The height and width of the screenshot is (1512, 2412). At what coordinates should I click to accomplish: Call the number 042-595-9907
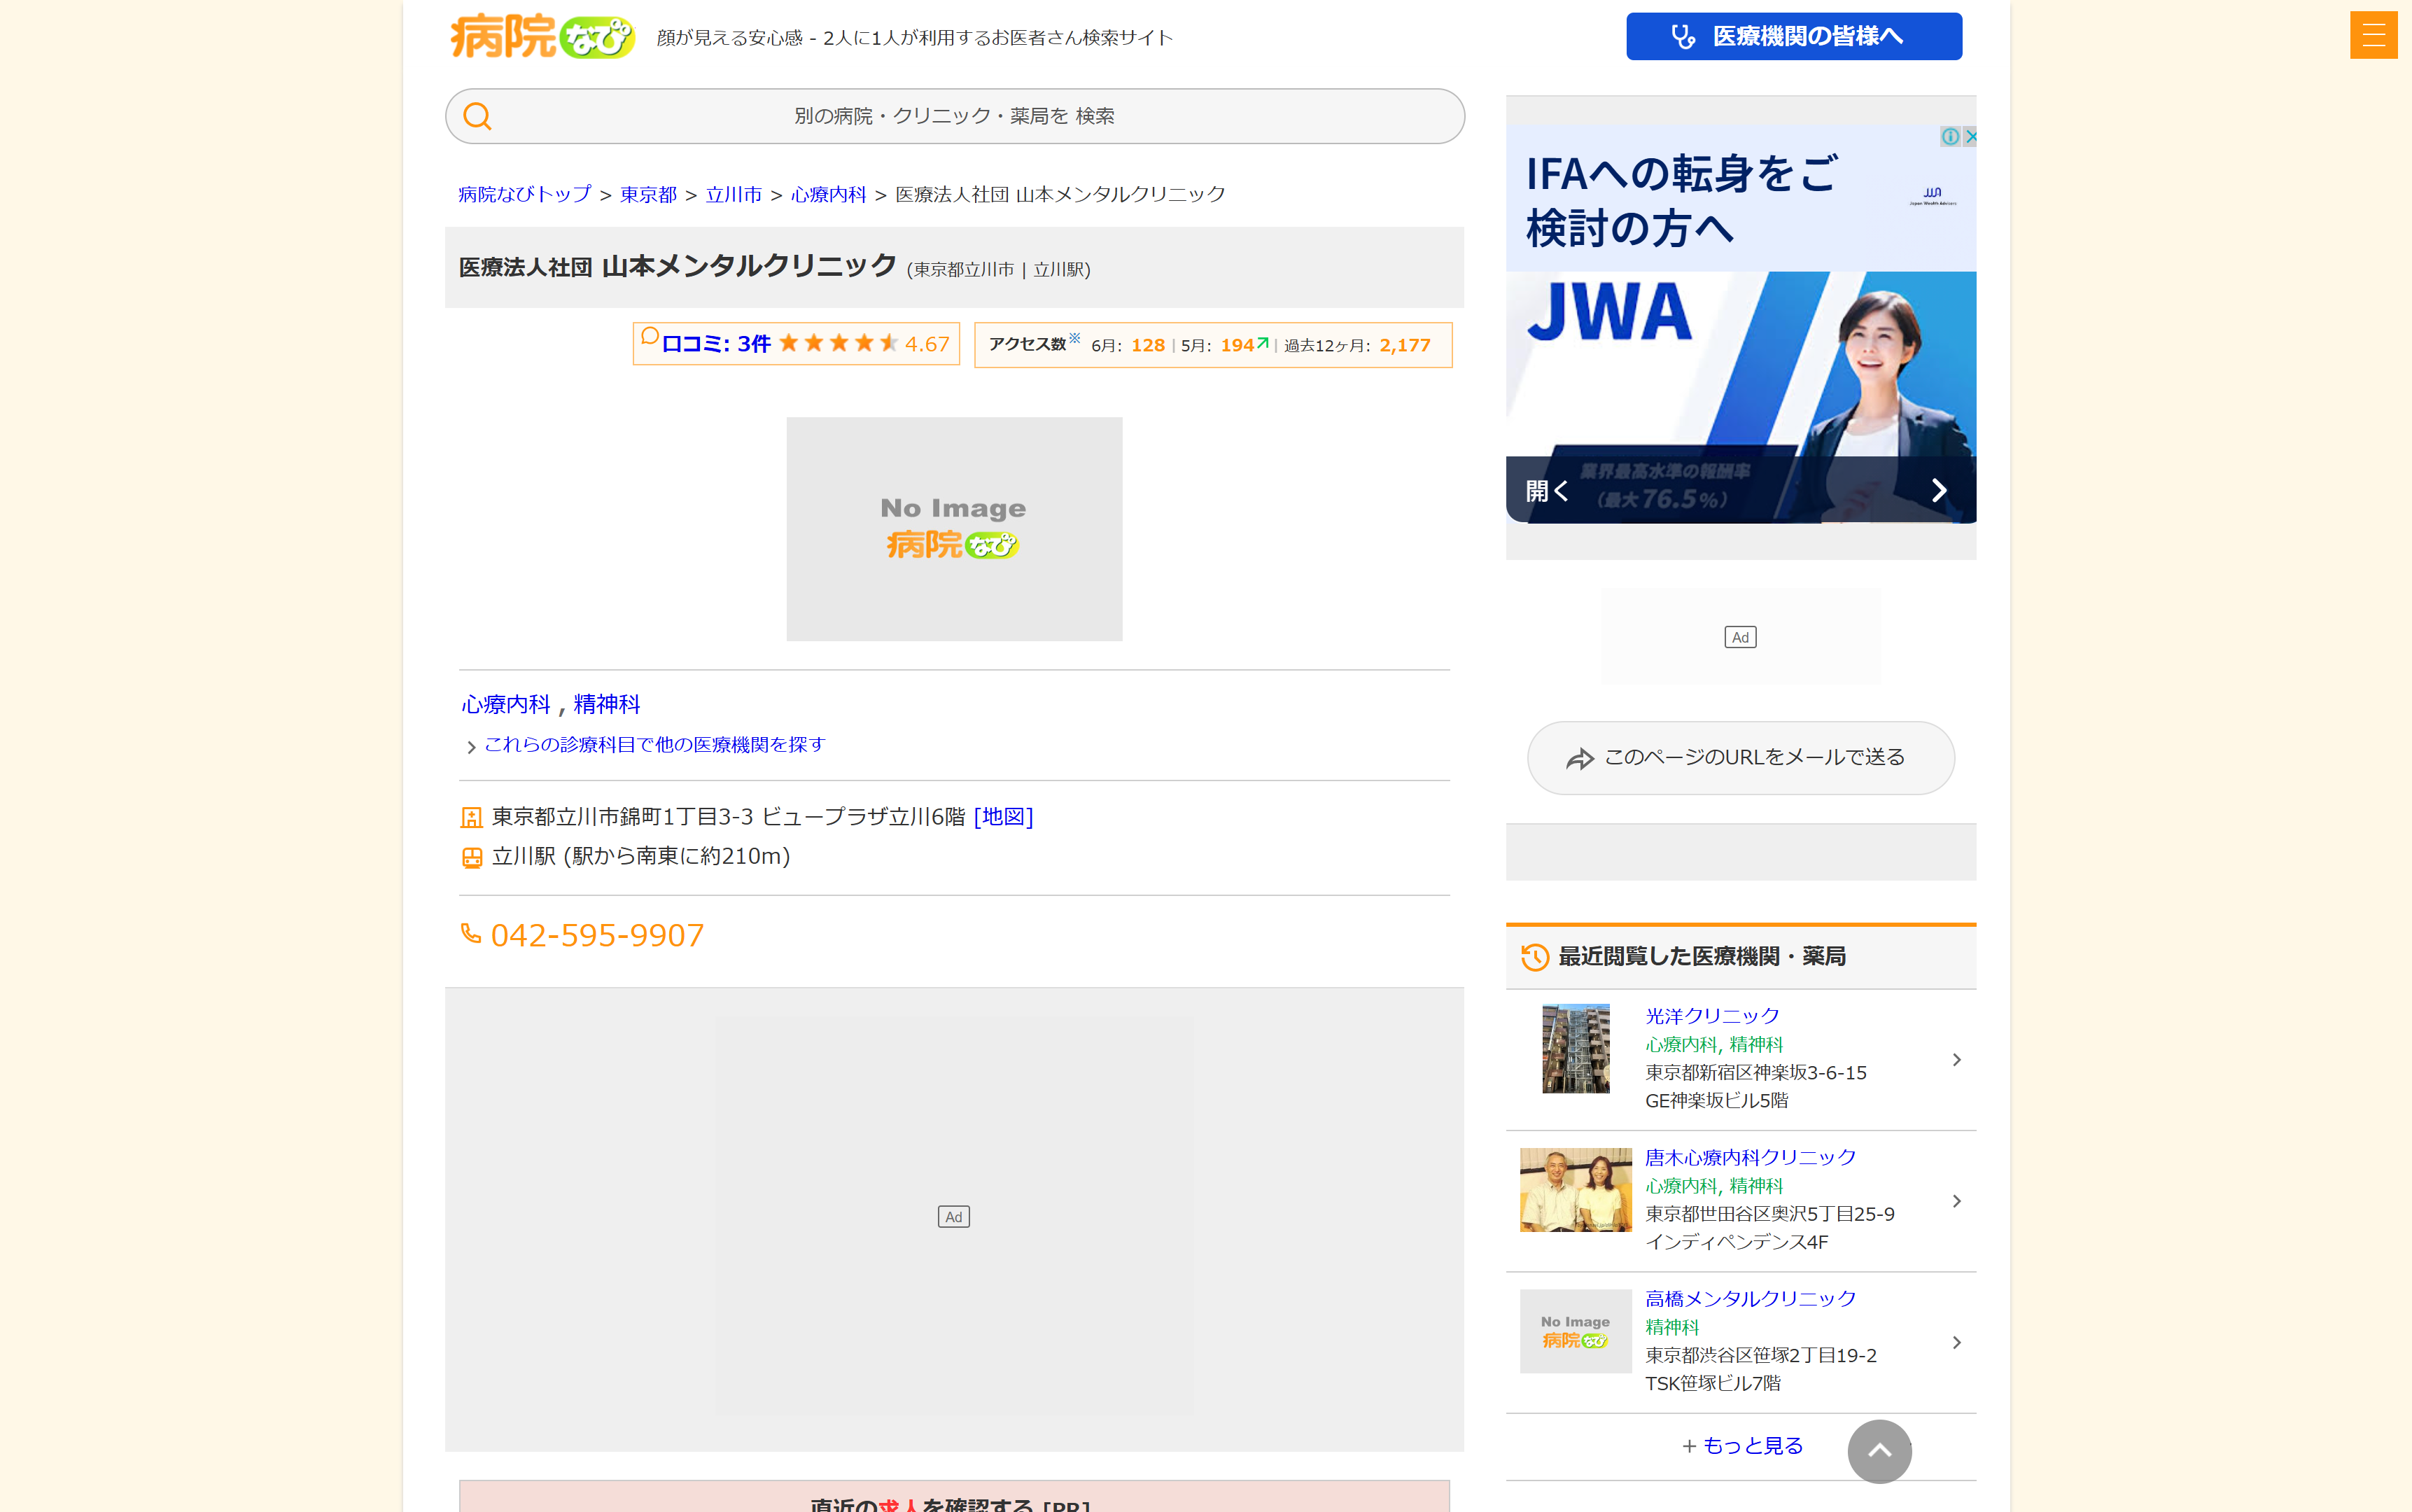point(597,935)
